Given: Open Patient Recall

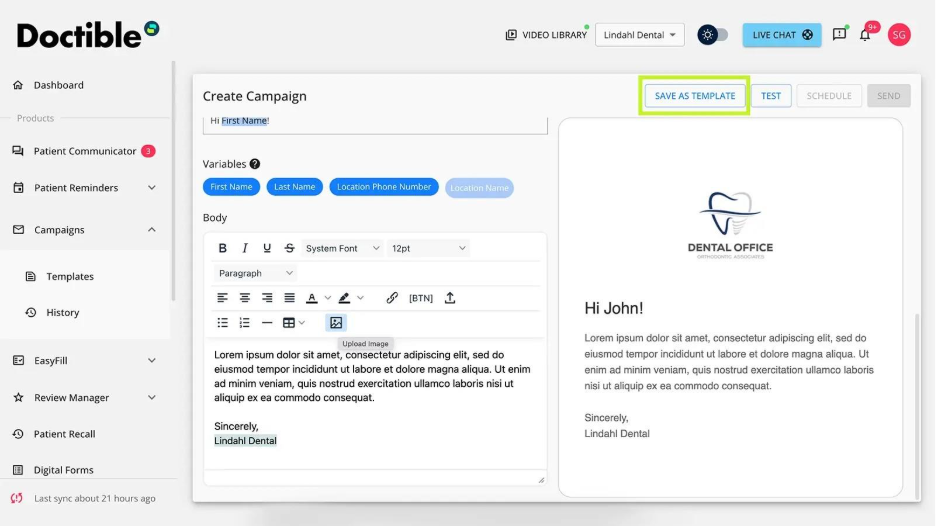Looking at the screenshot, I should pyautogui.click(x=64, y=434).
